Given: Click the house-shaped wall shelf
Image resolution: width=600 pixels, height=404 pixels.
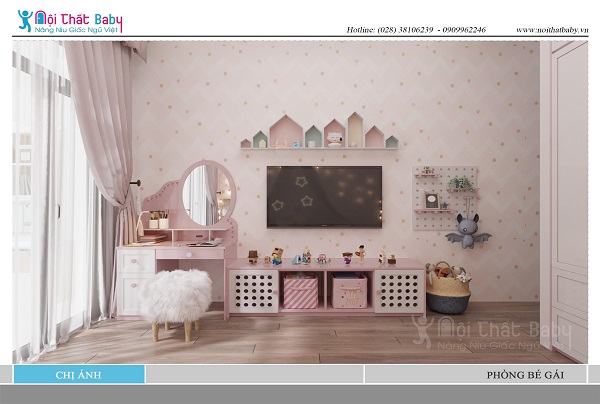Looking at the screenshot, I should [320, 132].
